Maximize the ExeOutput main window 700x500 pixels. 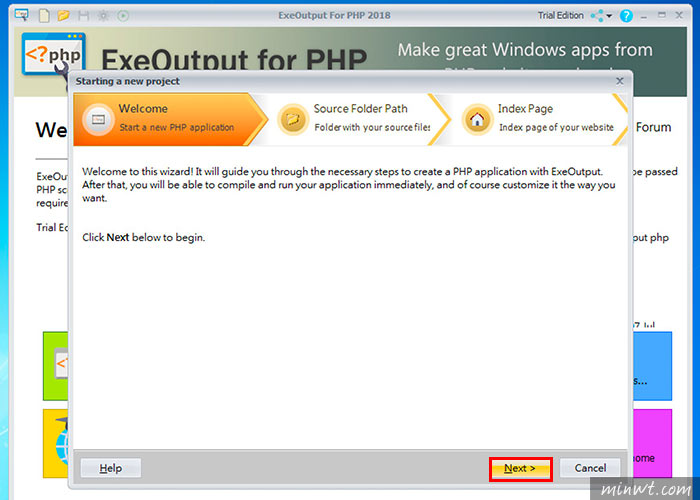[662, 15]
